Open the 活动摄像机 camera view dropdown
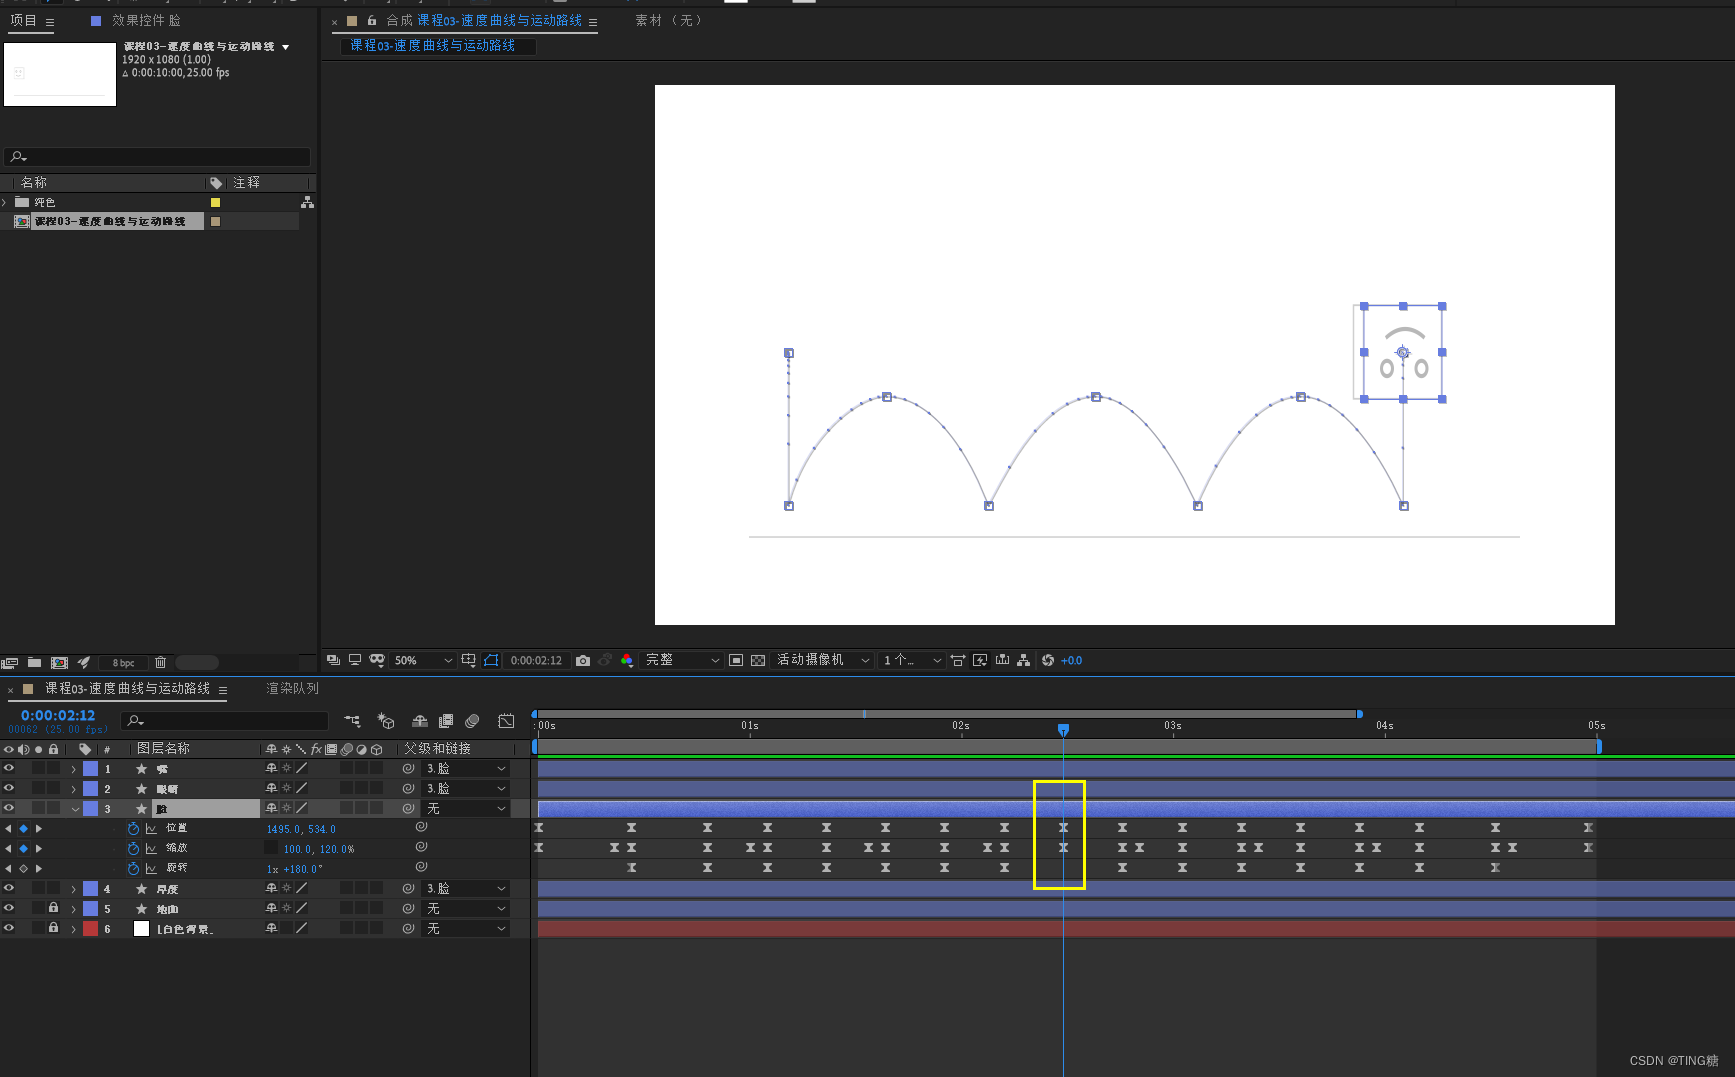Image resolution: width=1735 pixels, height=1077 pixels. point(823,660)
